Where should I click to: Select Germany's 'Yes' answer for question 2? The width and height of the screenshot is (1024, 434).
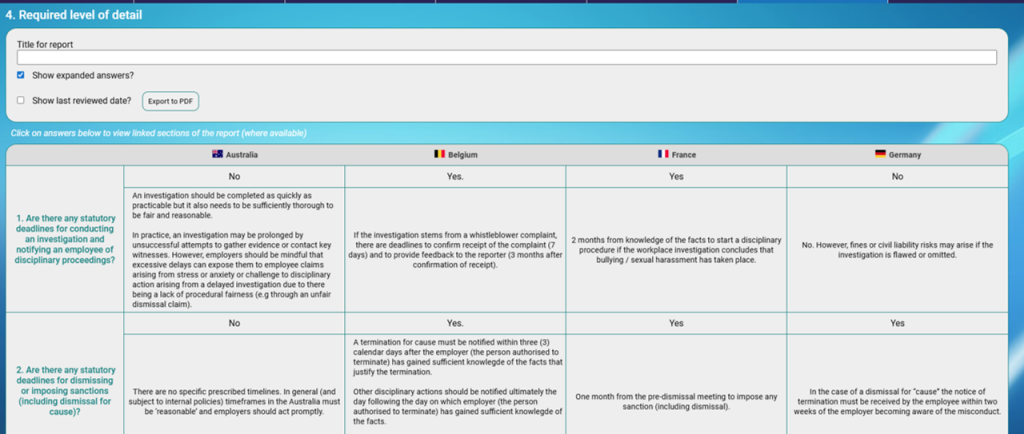tap(897, 323)
